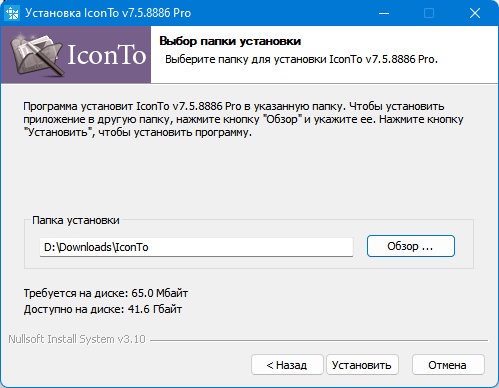Click the Выберите папку для установки subtitle
The width and height of the screenshot is (499, 388).
[301, 59]
